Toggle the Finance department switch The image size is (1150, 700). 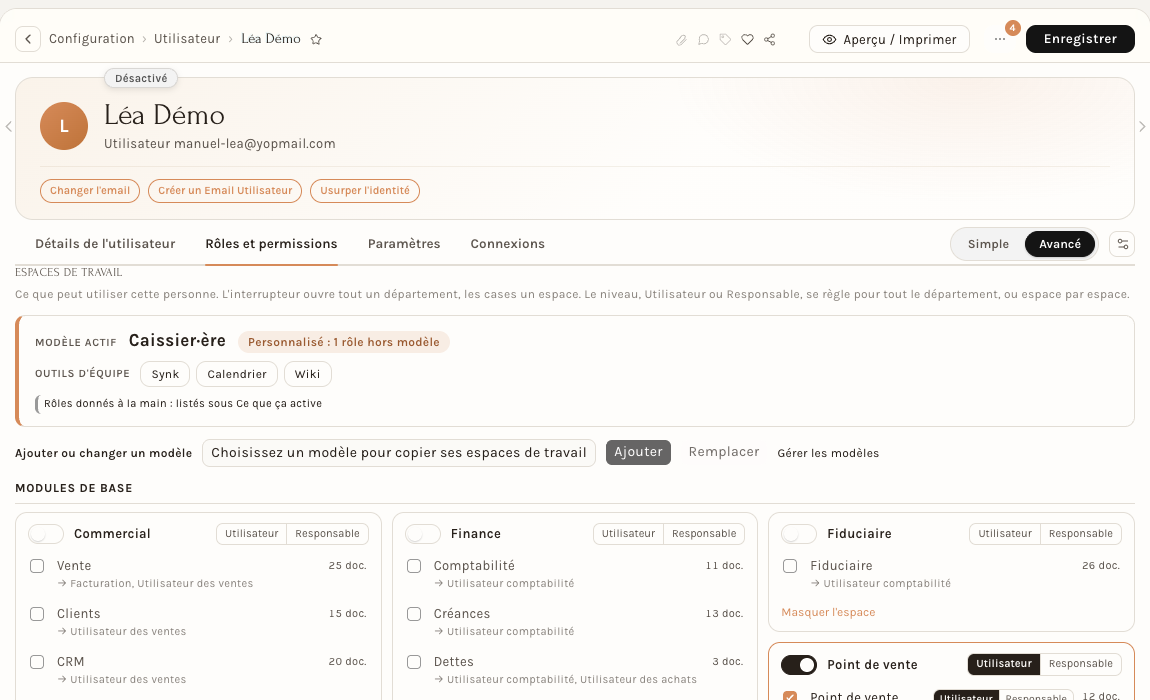point(422,534)
